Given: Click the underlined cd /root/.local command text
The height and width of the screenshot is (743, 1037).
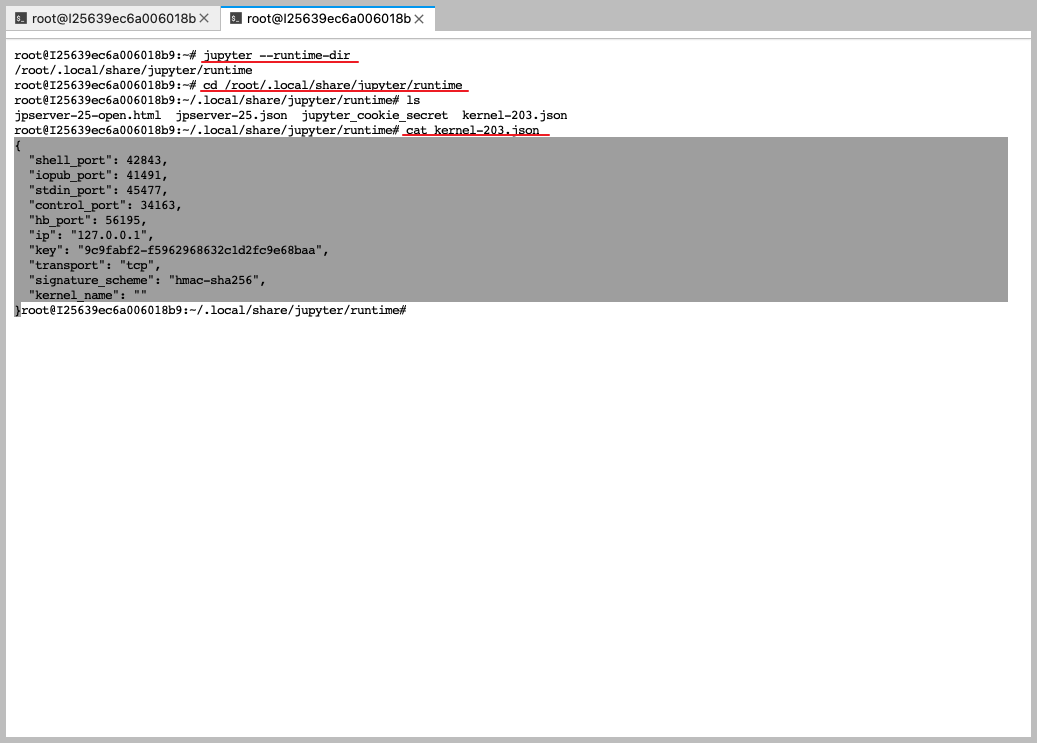Looking at the screenshot, I should pyautogui.click(x=333, y=85).
